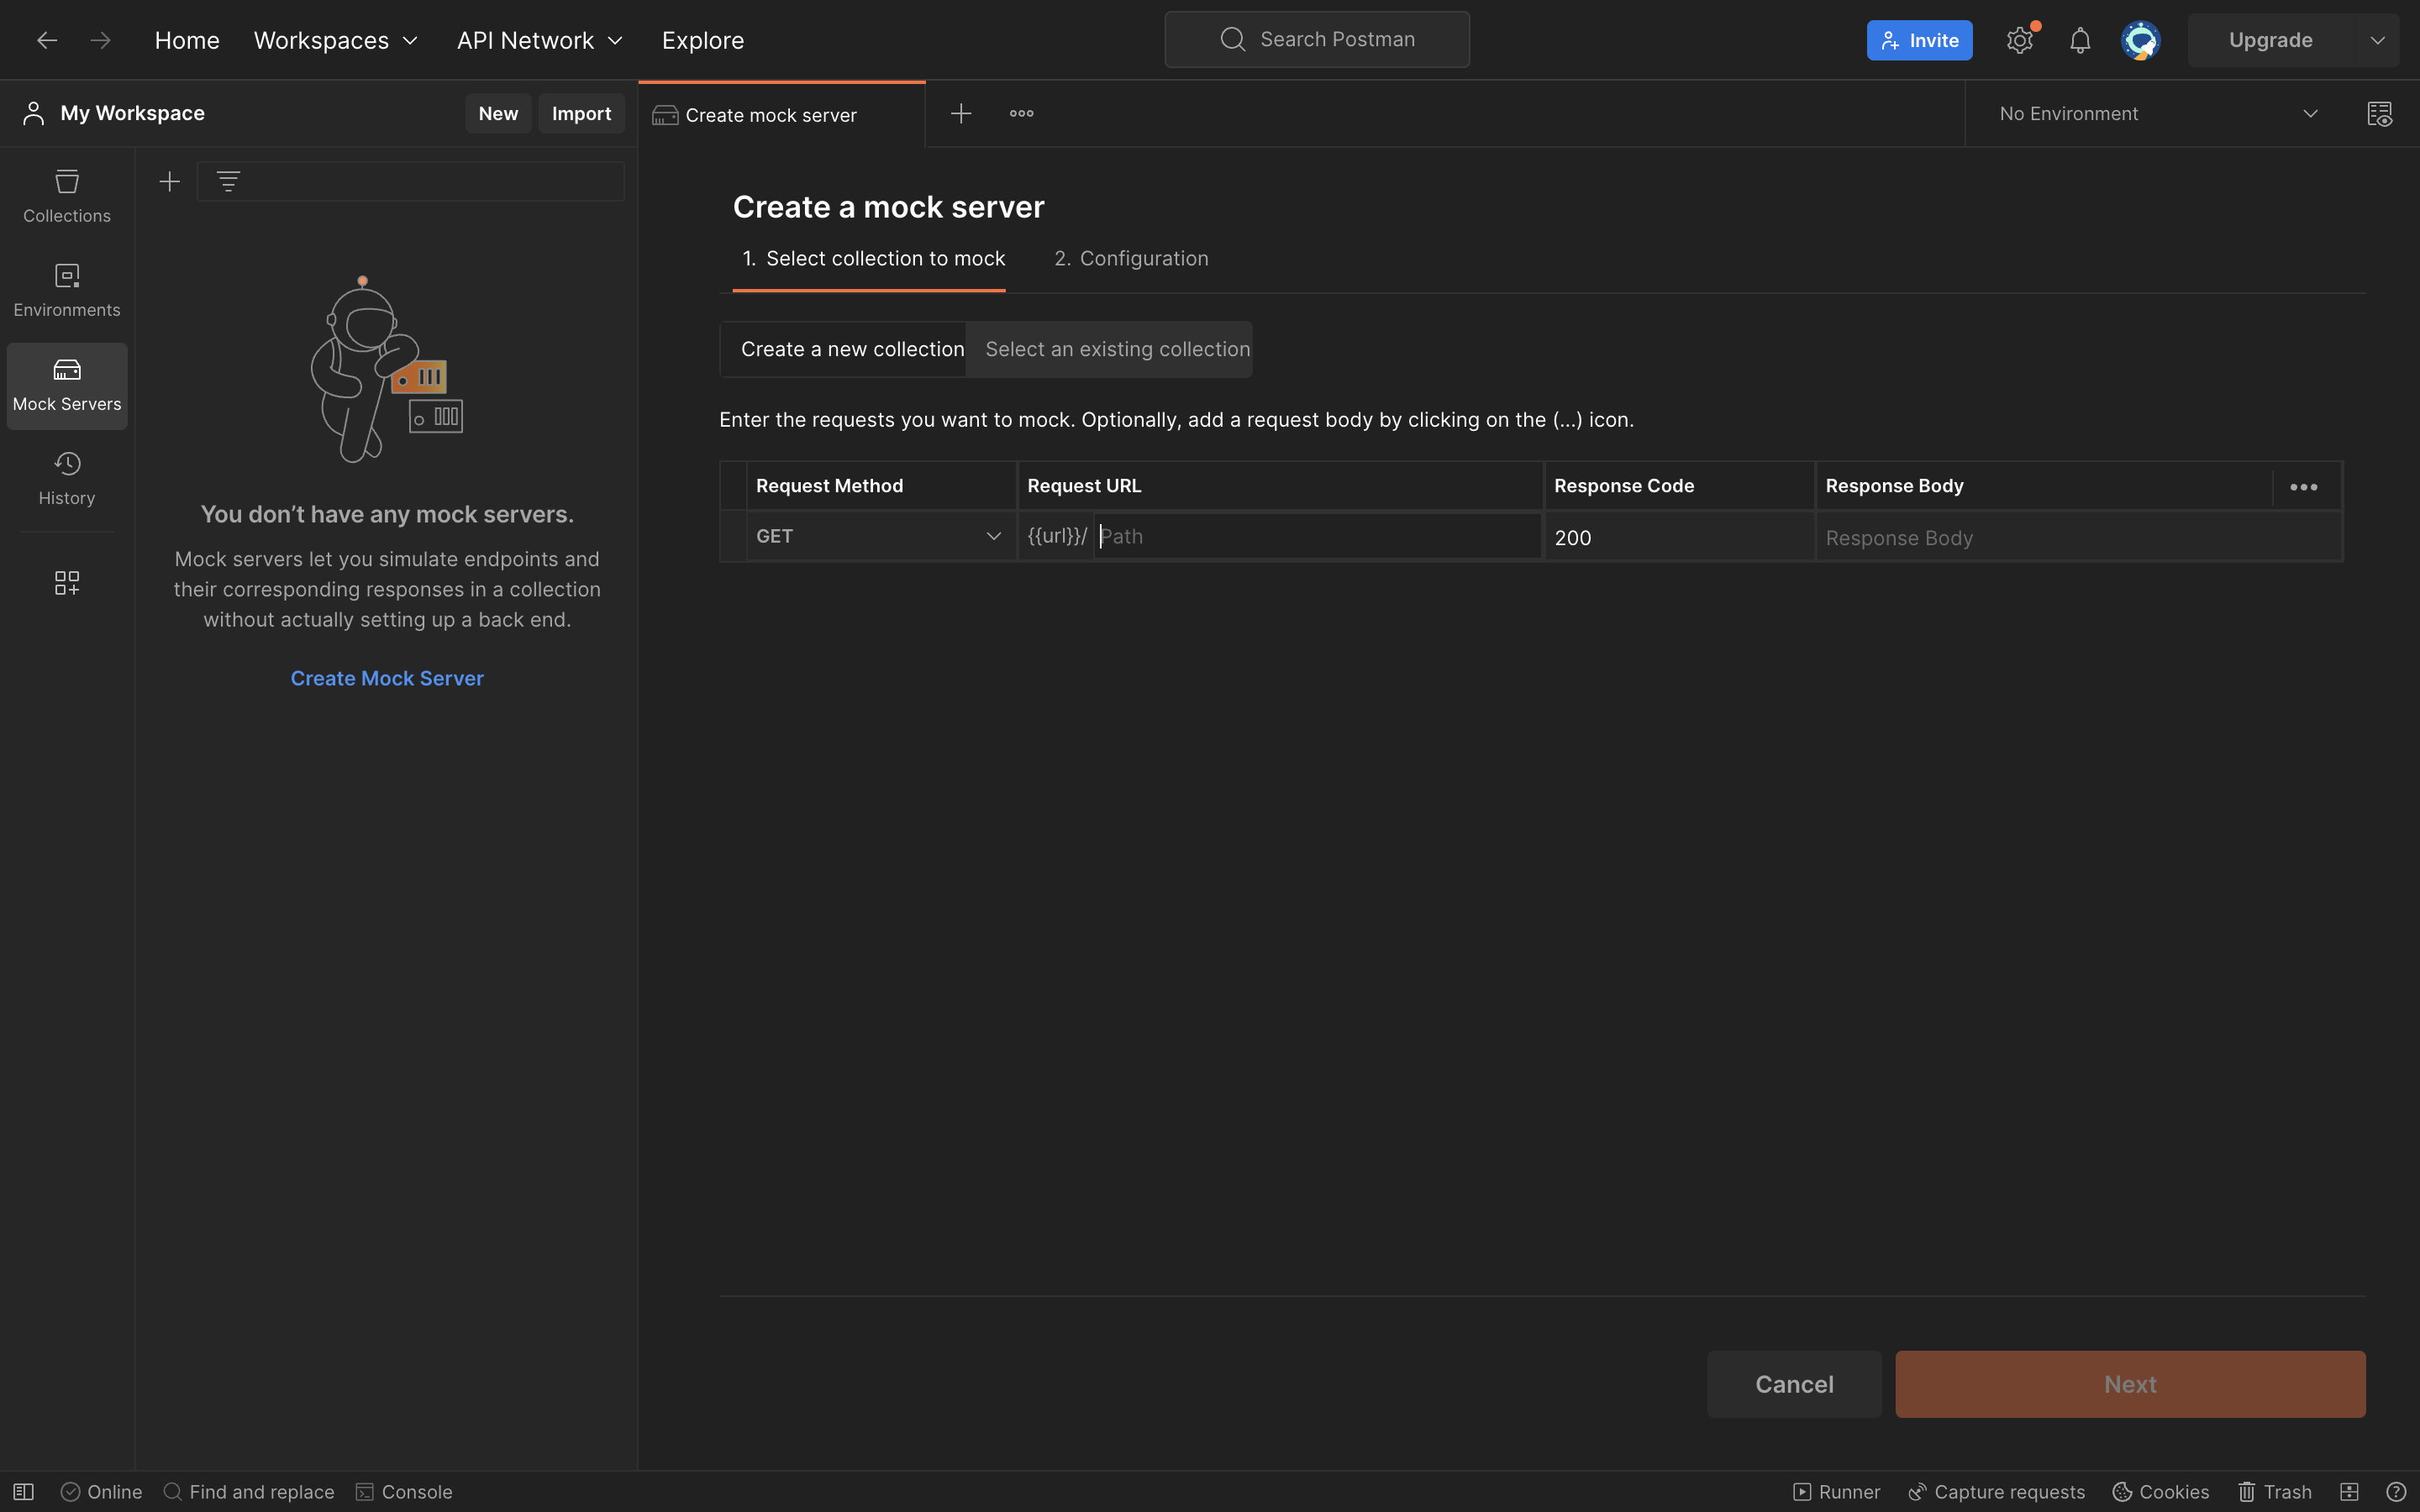
Task: Open the help icon in the status bar
Action: point(2396,1491)
